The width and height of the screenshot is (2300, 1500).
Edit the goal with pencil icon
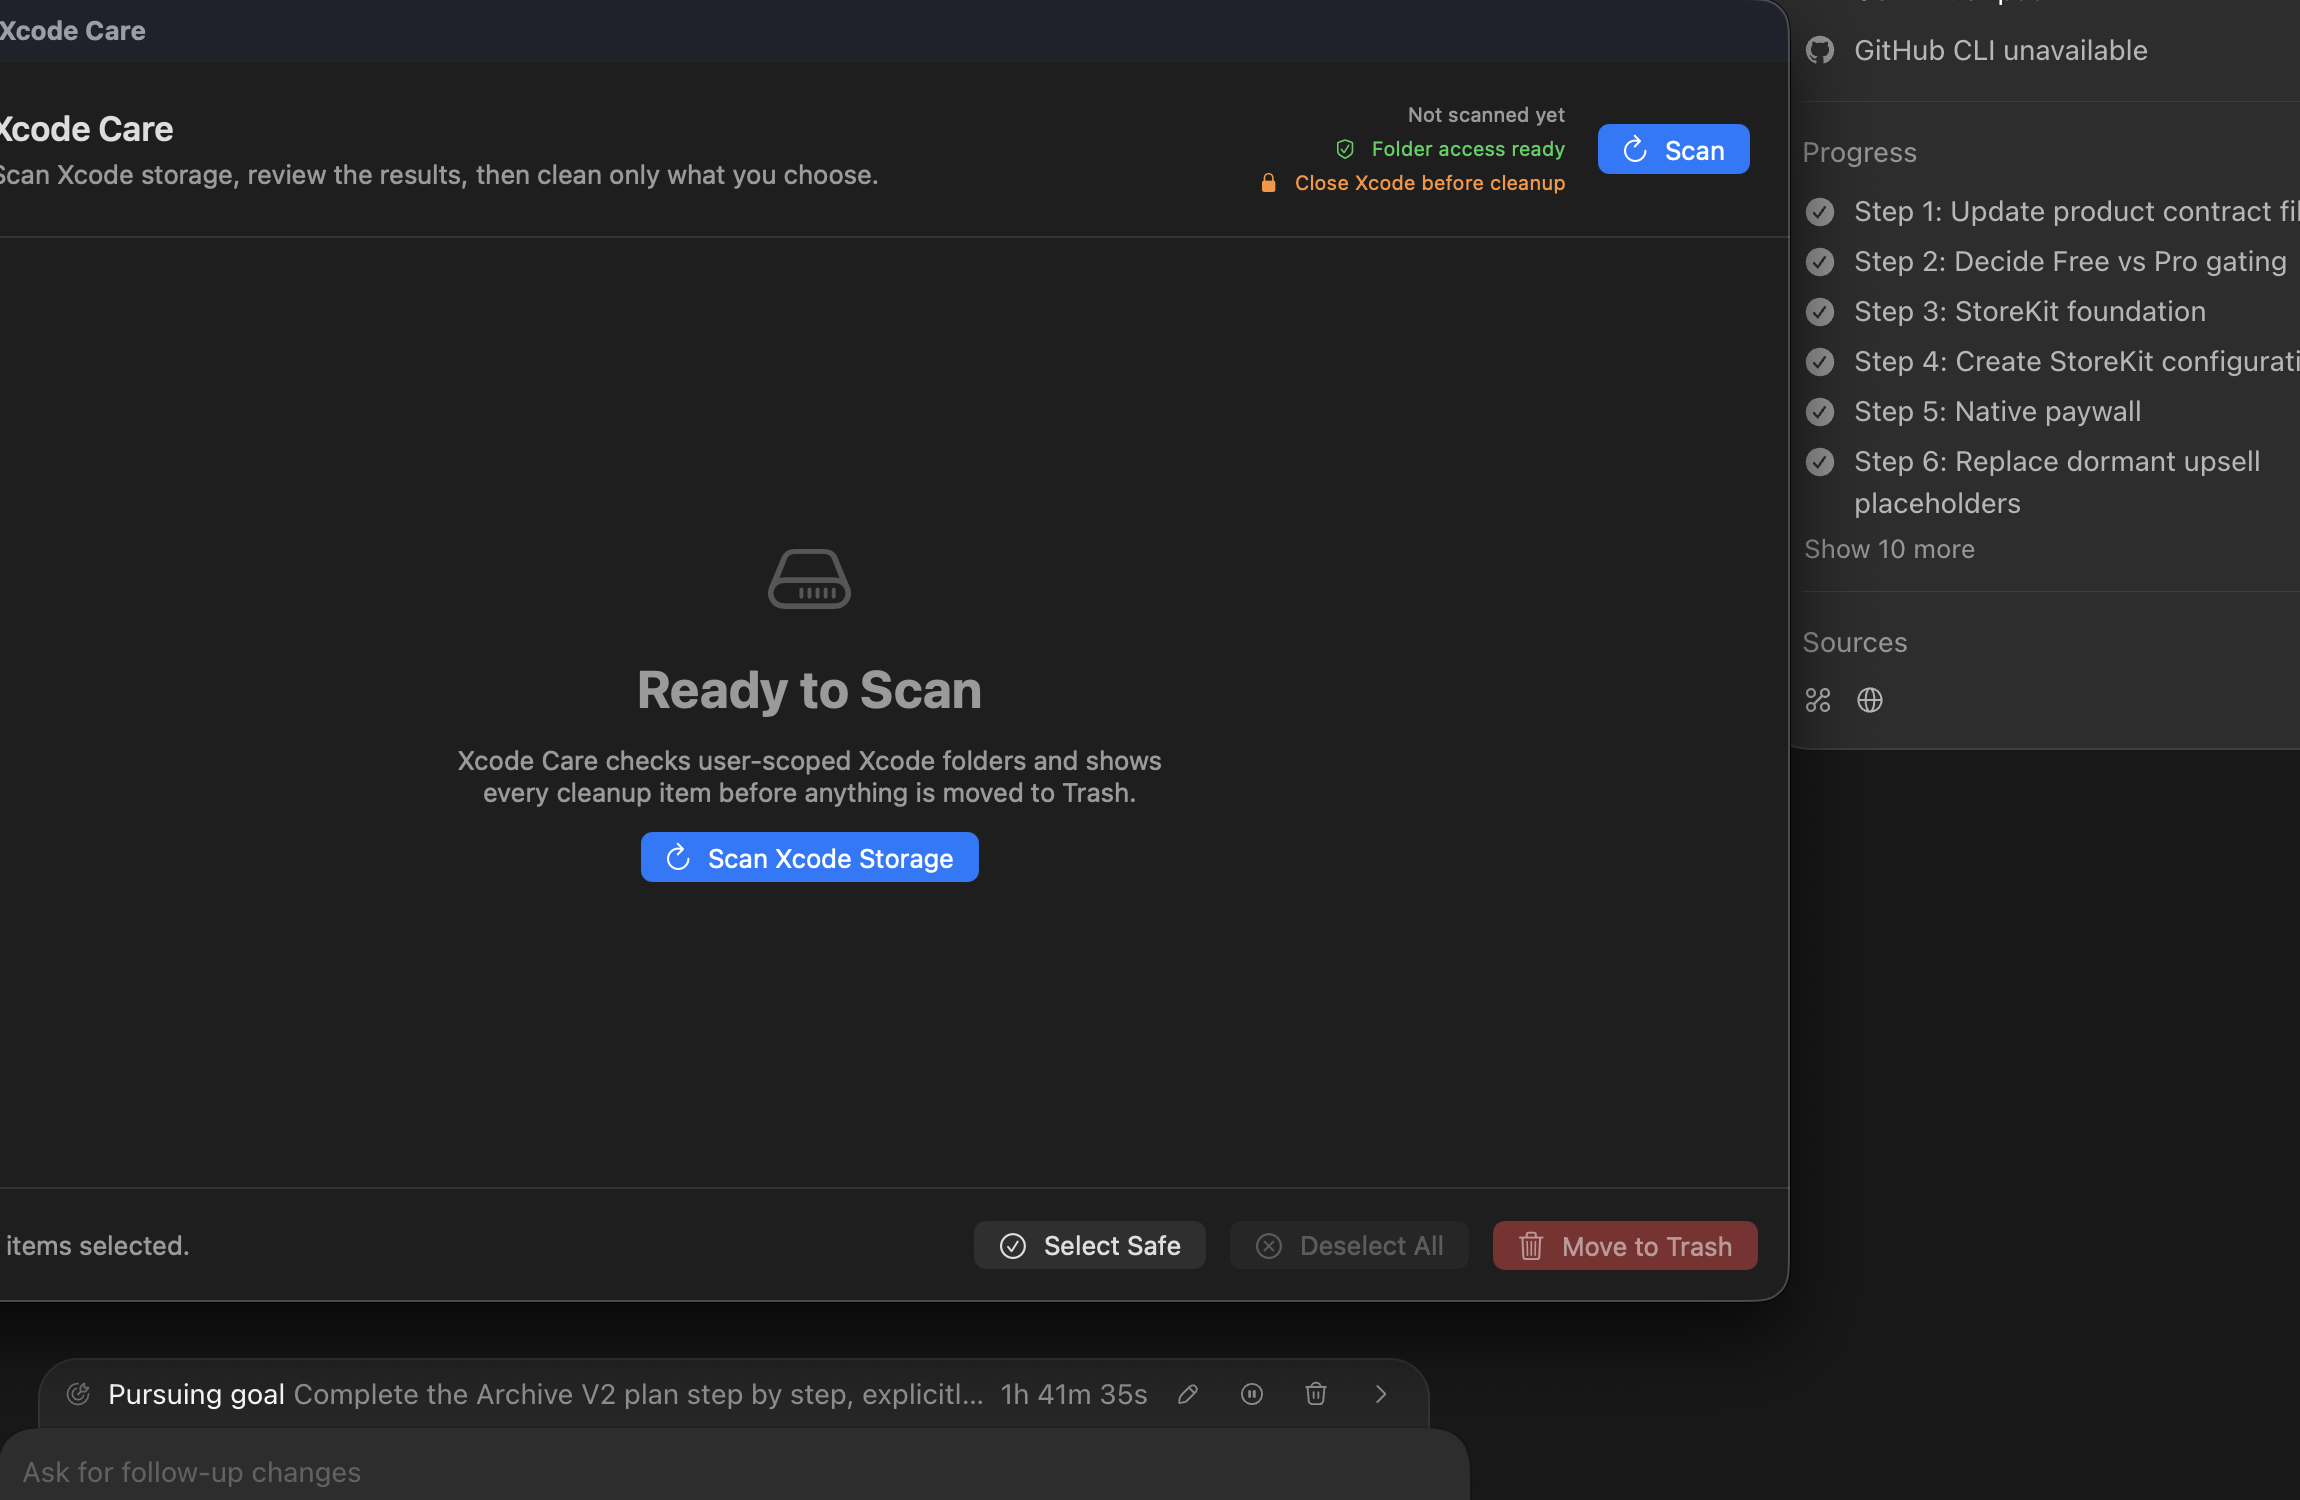click(x=1188, y=1394)
